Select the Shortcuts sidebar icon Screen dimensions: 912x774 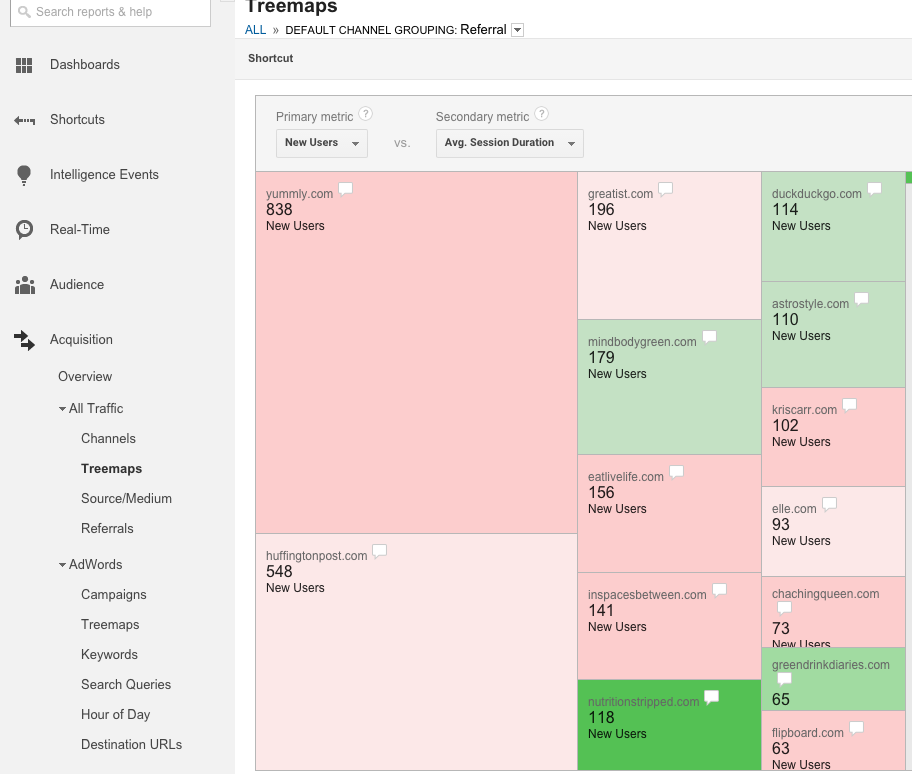[24, 119]
